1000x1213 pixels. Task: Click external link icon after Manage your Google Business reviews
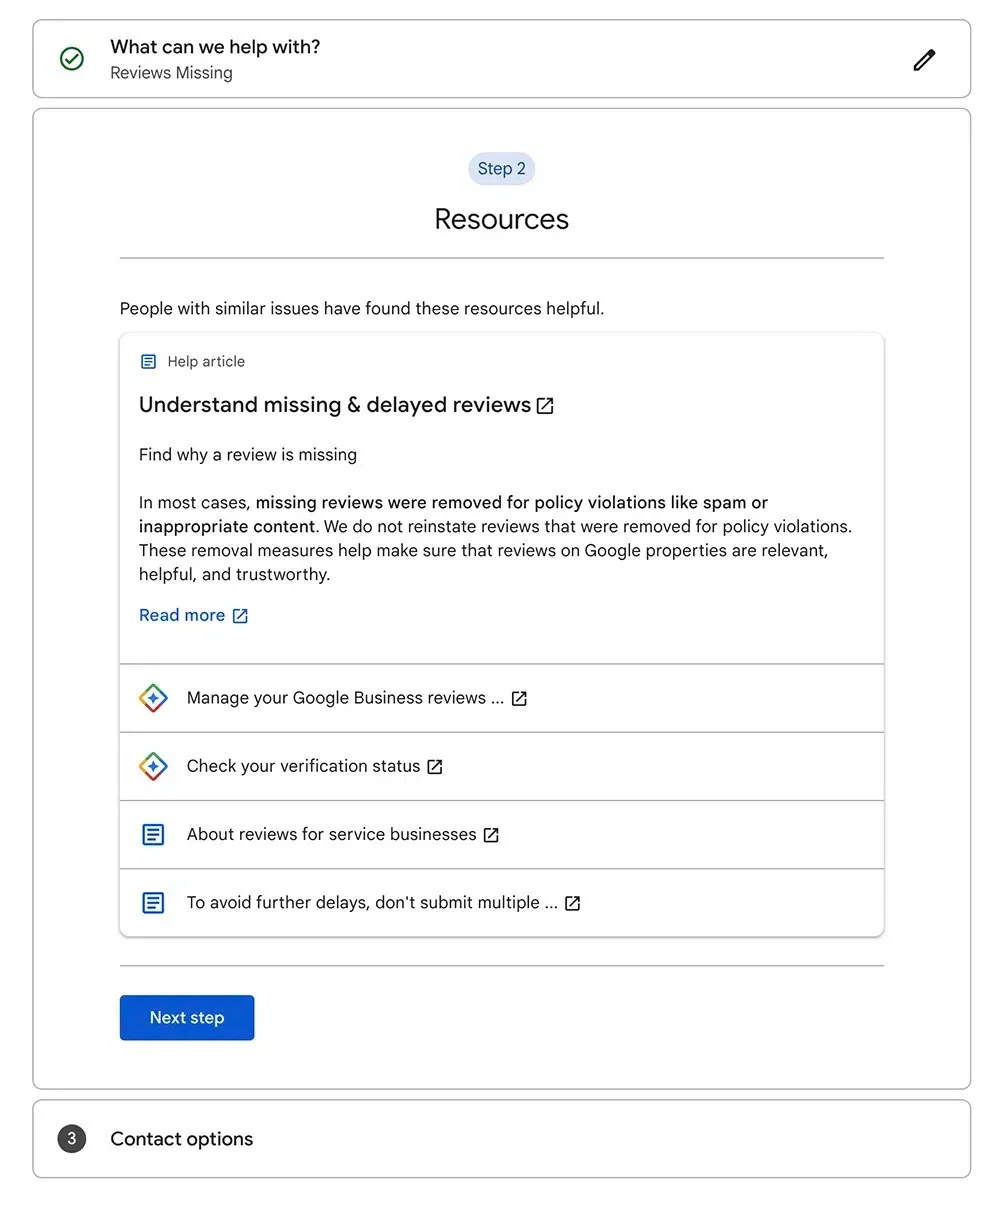(x=519, y=699)
